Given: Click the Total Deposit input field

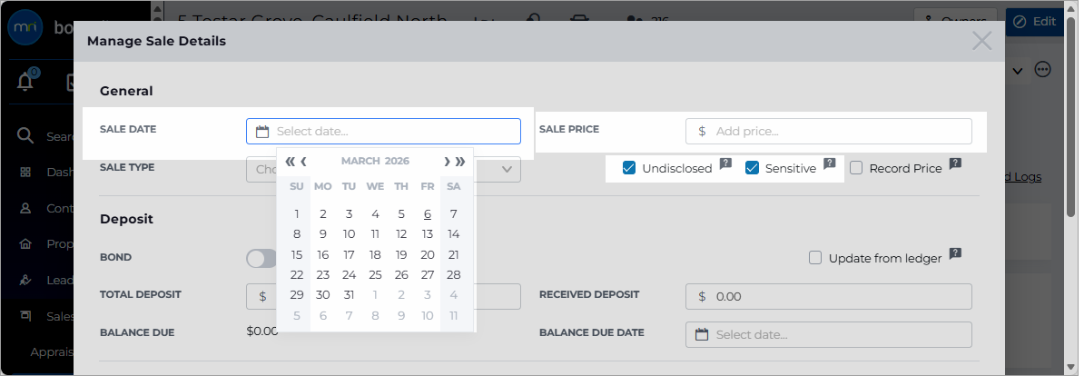Looking at the screenshot, I should pyautogui.click(x=383, y=297).
